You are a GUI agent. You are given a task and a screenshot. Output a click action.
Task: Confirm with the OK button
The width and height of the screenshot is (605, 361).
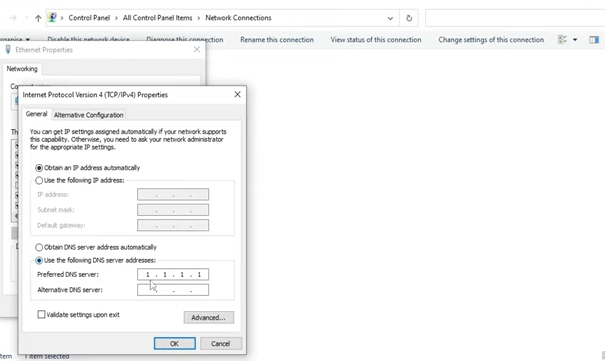pyautogui.click(x=174, y=343)
